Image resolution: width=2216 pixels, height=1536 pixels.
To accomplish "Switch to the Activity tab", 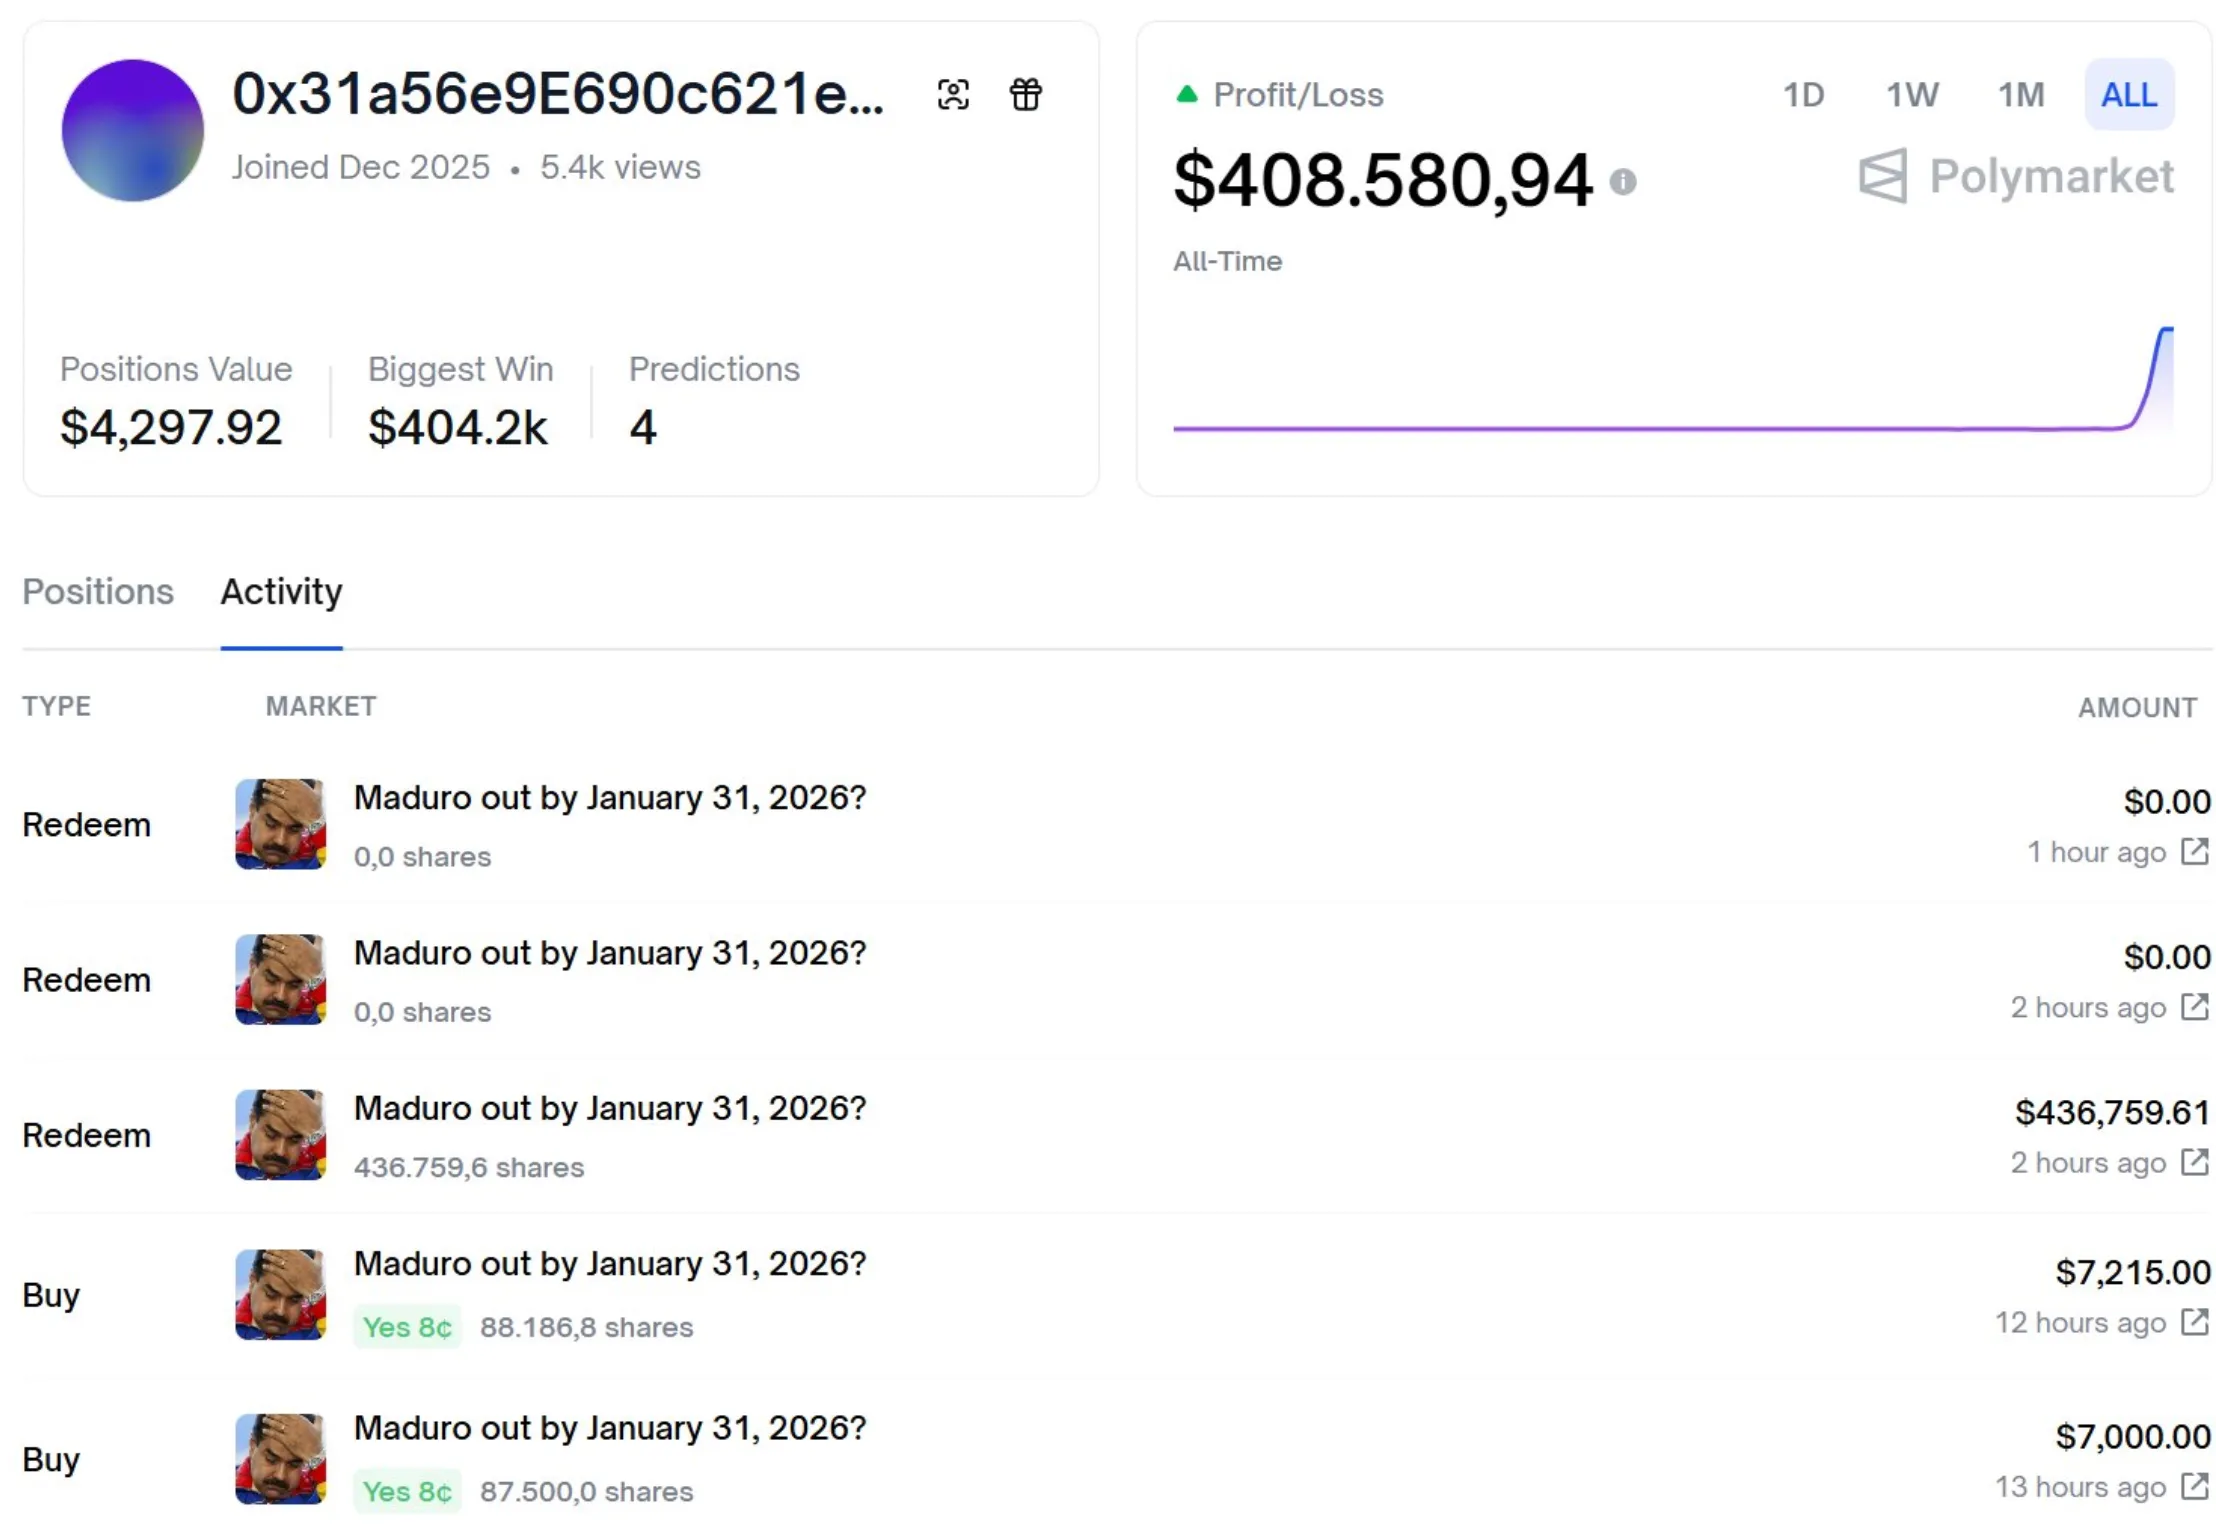I will [281, 592].
